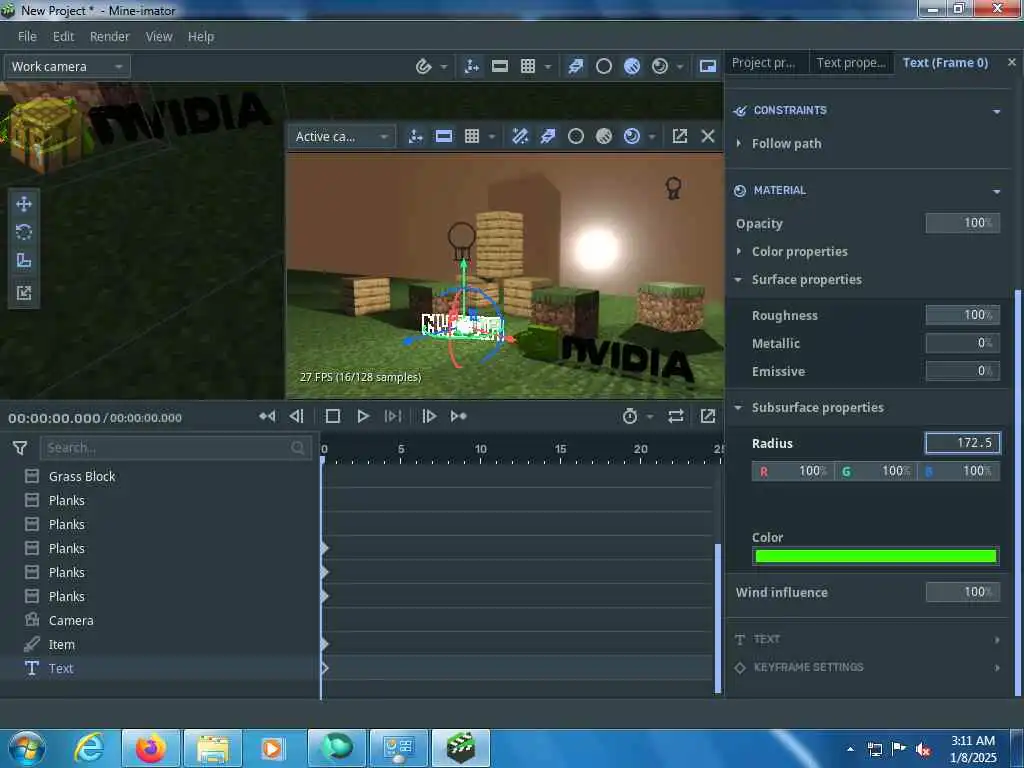Image resolution: width=1024 pixels, height=768 pixels.
Task: Select flat shading circle in camera view toolbar
Action: tap(576, 136)
